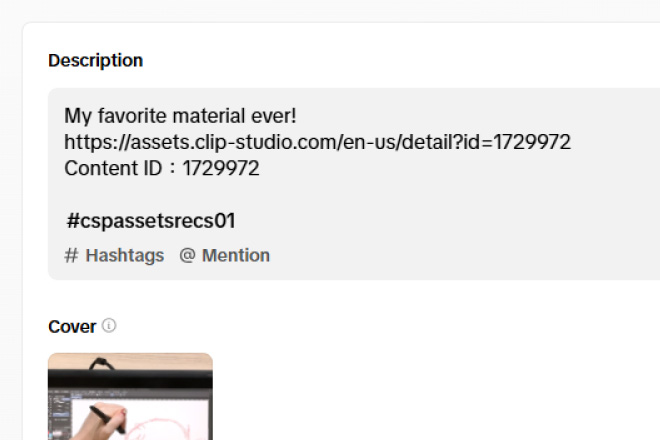Viewport: 660px width, 440px height.
Task: Click the info icon beside Cover
Action: 109,326
